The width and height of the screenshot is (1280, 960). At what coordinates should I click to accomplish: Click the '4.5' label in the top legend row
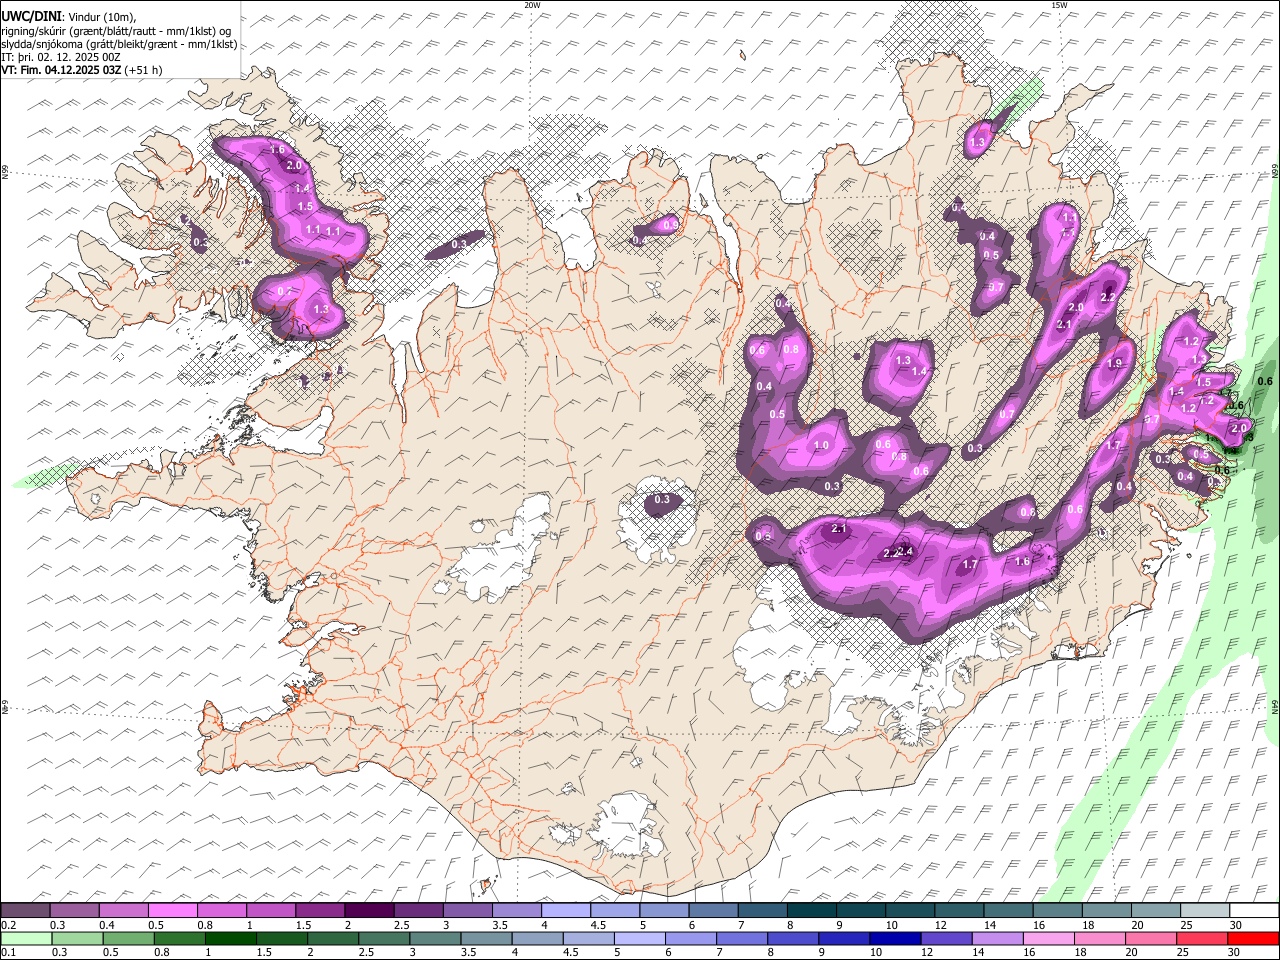tap(598, 925)
